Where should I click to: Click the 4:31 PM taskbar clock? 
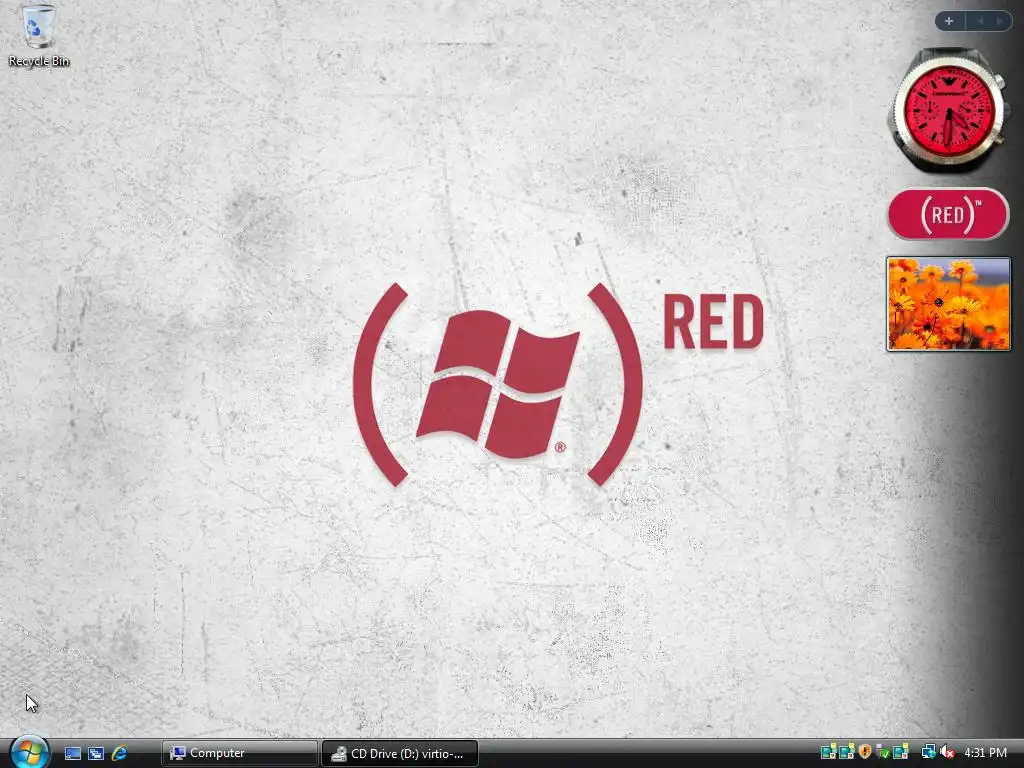pos(985,752)
